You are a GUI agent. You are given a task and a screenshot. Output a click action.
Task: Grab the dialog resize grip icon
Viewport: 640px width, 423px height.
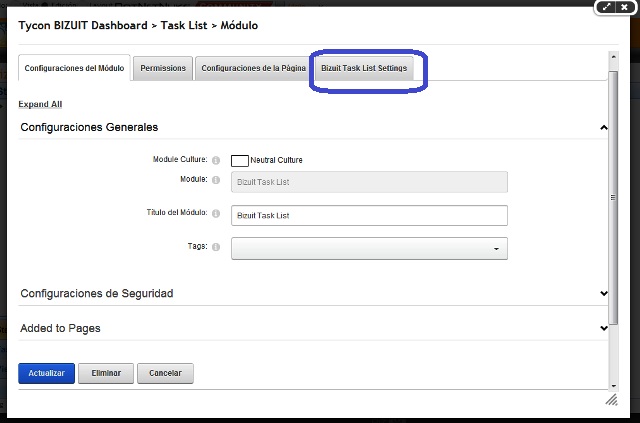tap(611, 400)
